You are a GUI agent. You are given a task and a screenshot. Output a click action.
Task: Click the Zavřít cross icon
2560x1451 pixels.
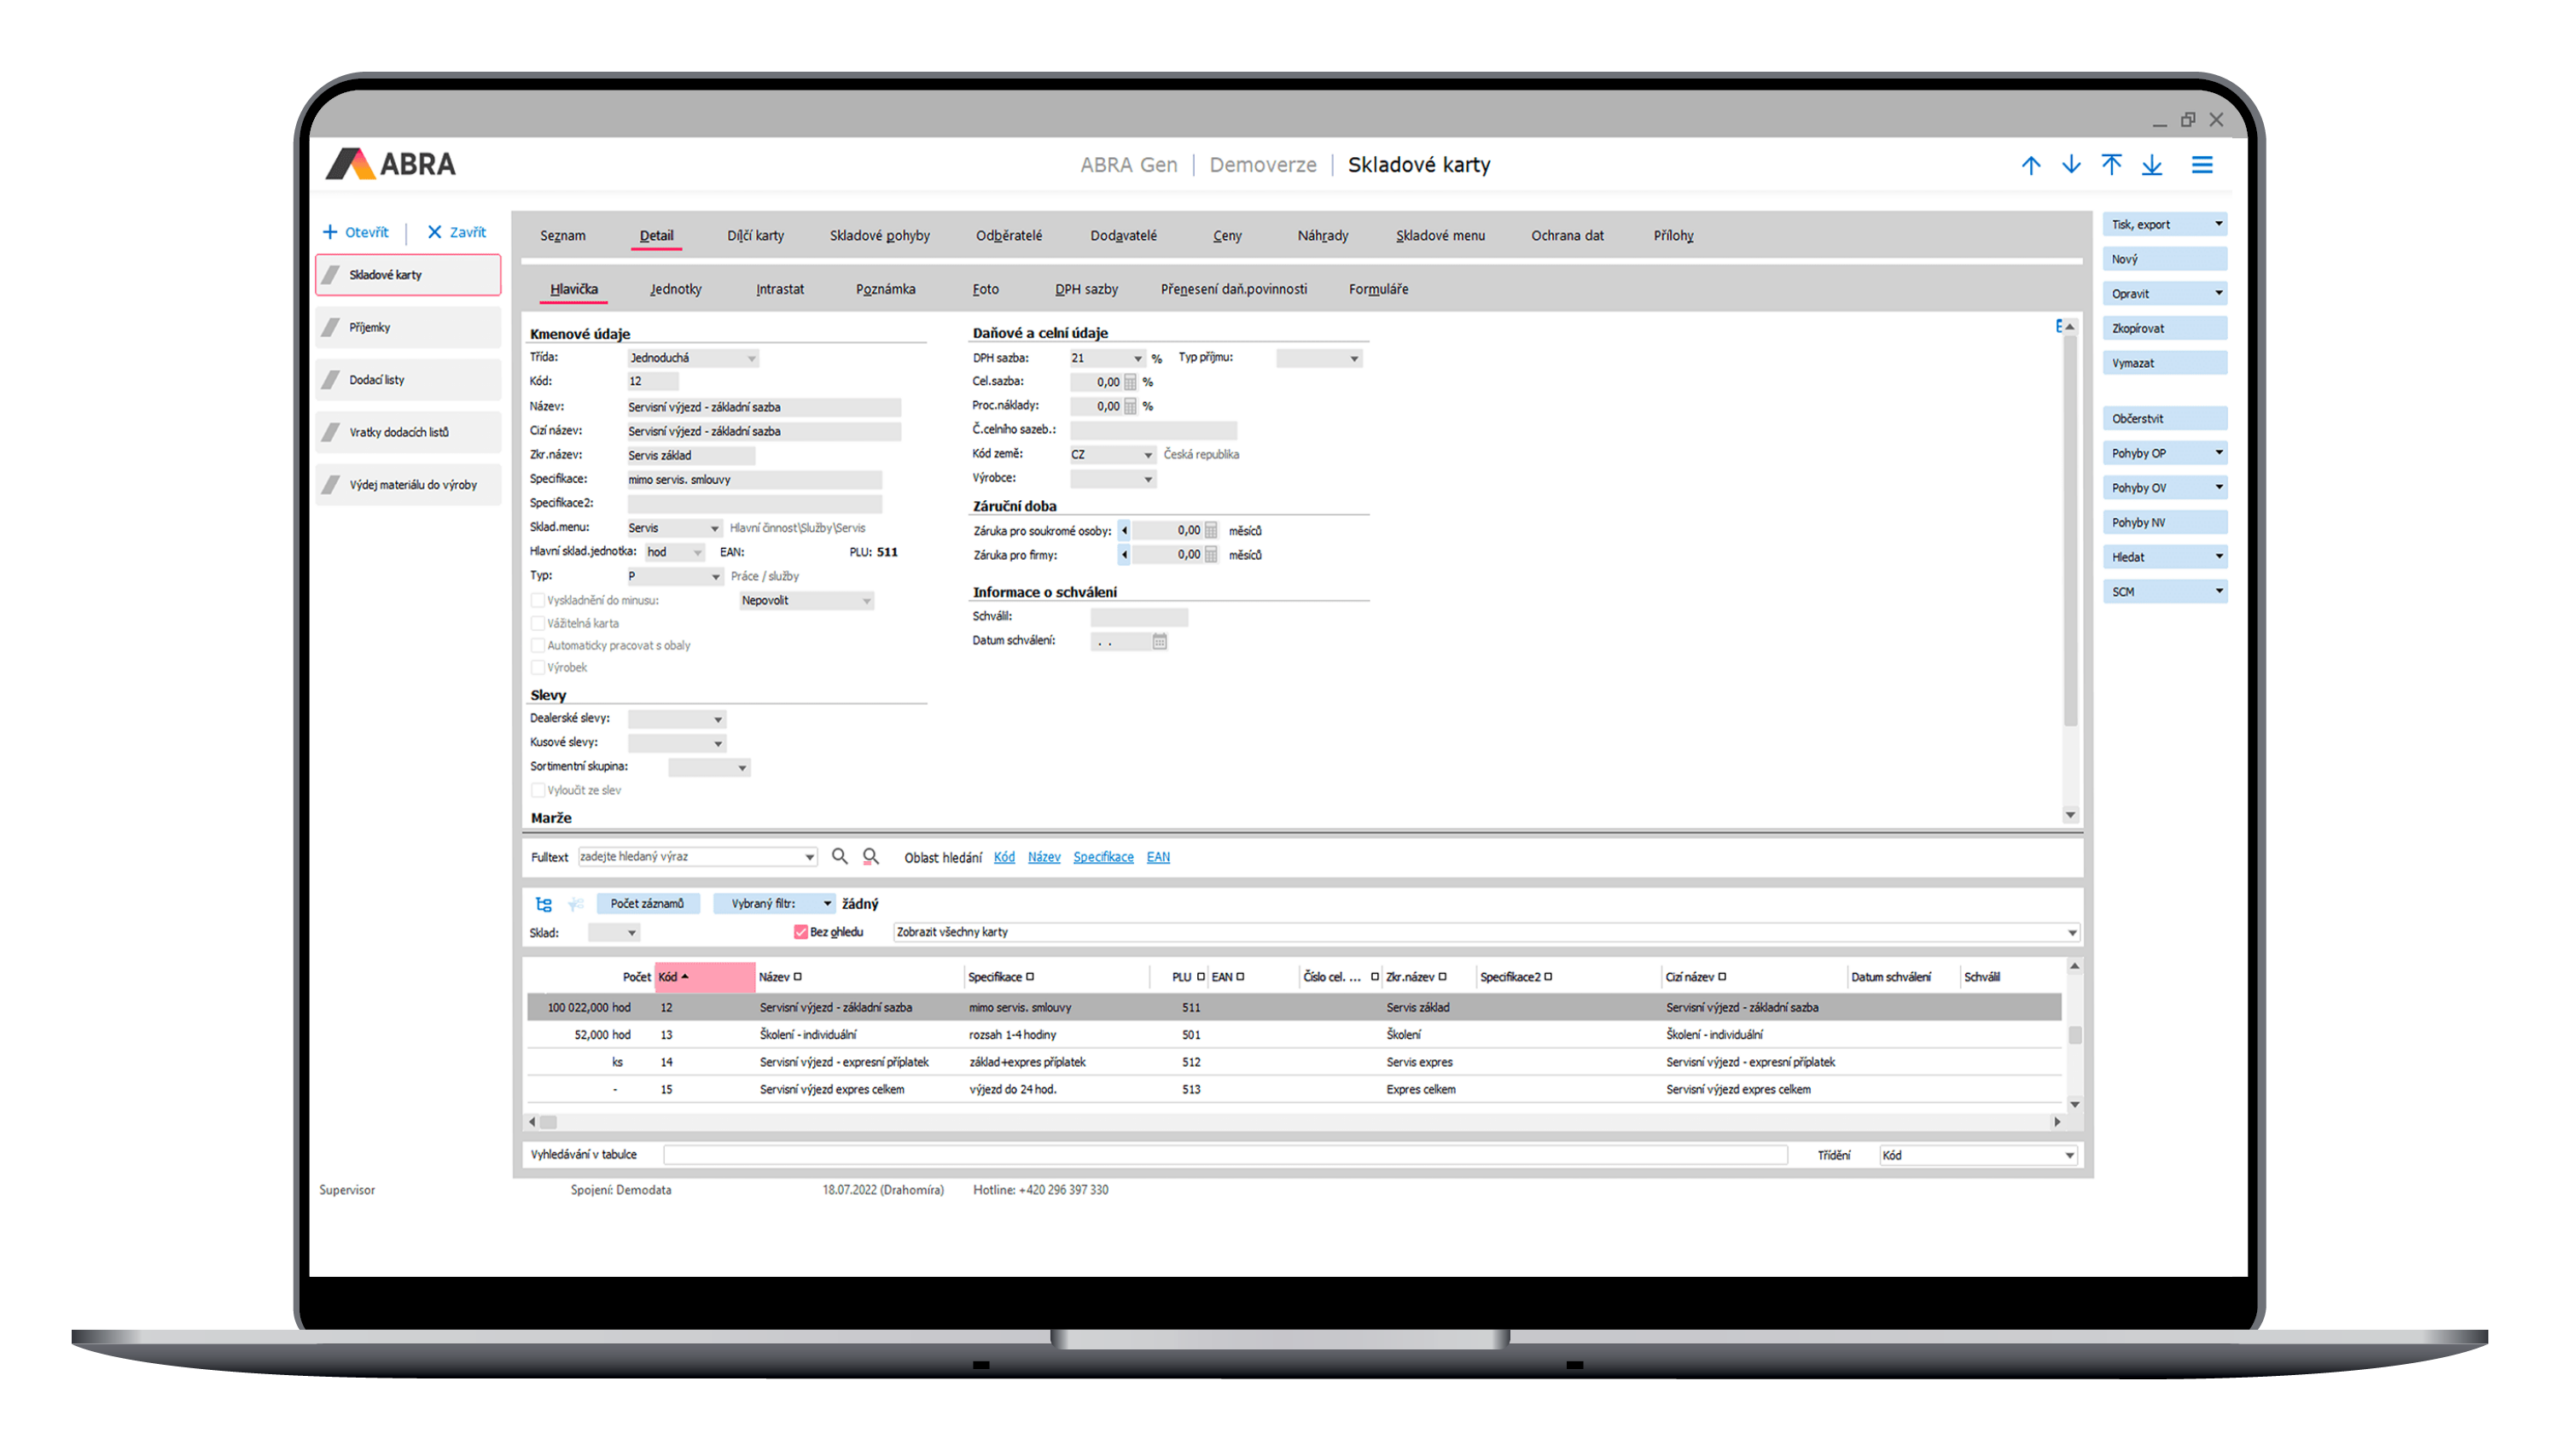[435, 232]
